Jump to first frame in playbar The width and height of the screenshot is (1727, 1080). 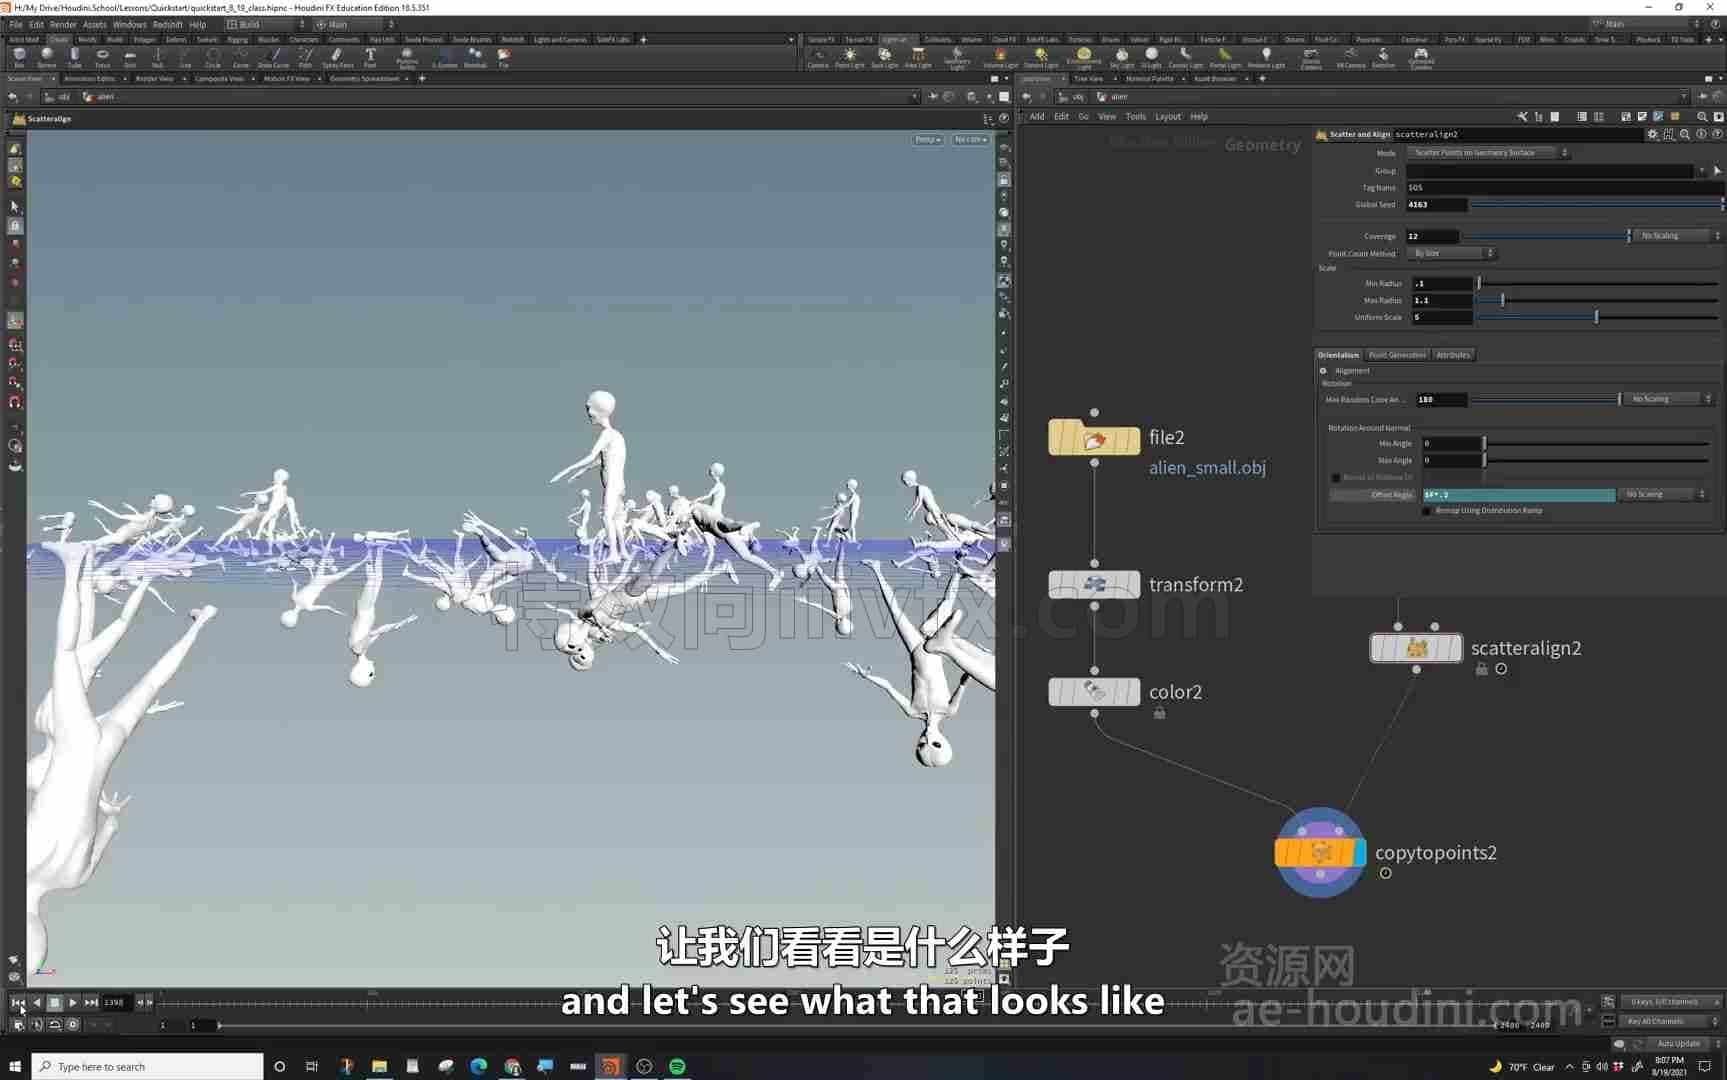tap(18, 1002)
